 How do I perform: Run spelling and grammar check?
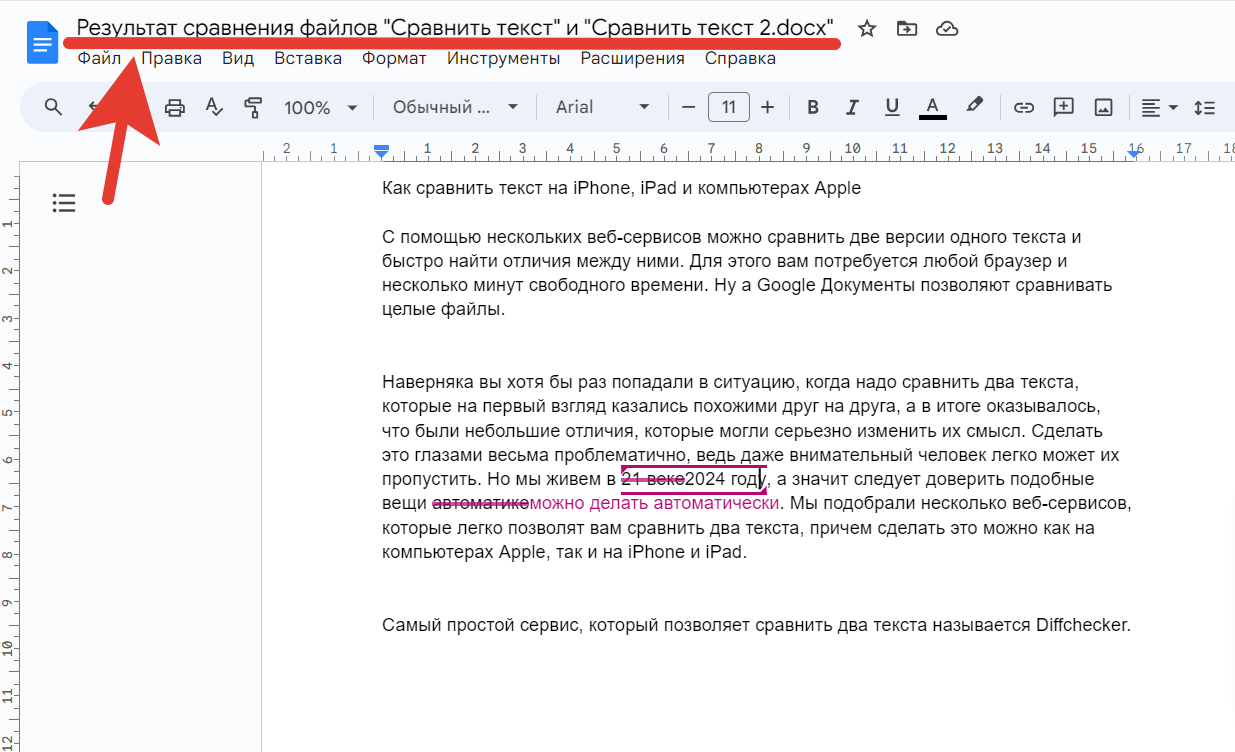coord(214,107)
